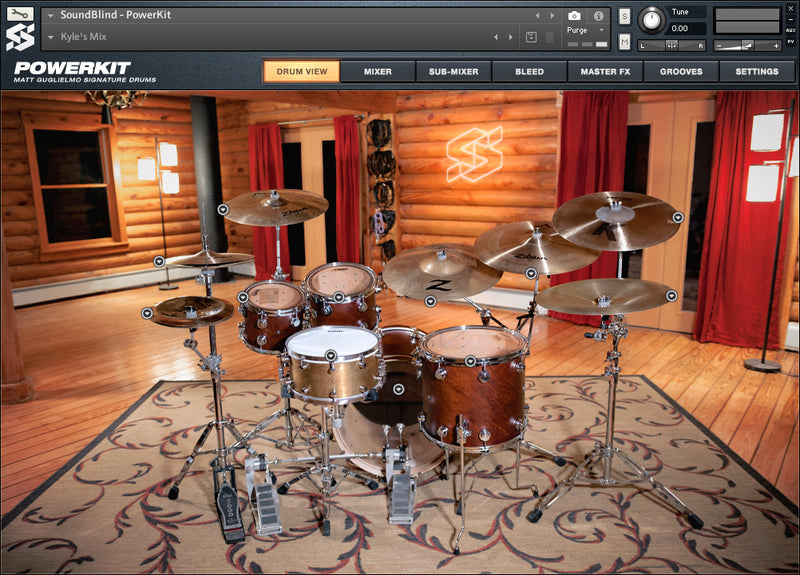
Task: Open the instrument info icon
Action: [598, 15]
